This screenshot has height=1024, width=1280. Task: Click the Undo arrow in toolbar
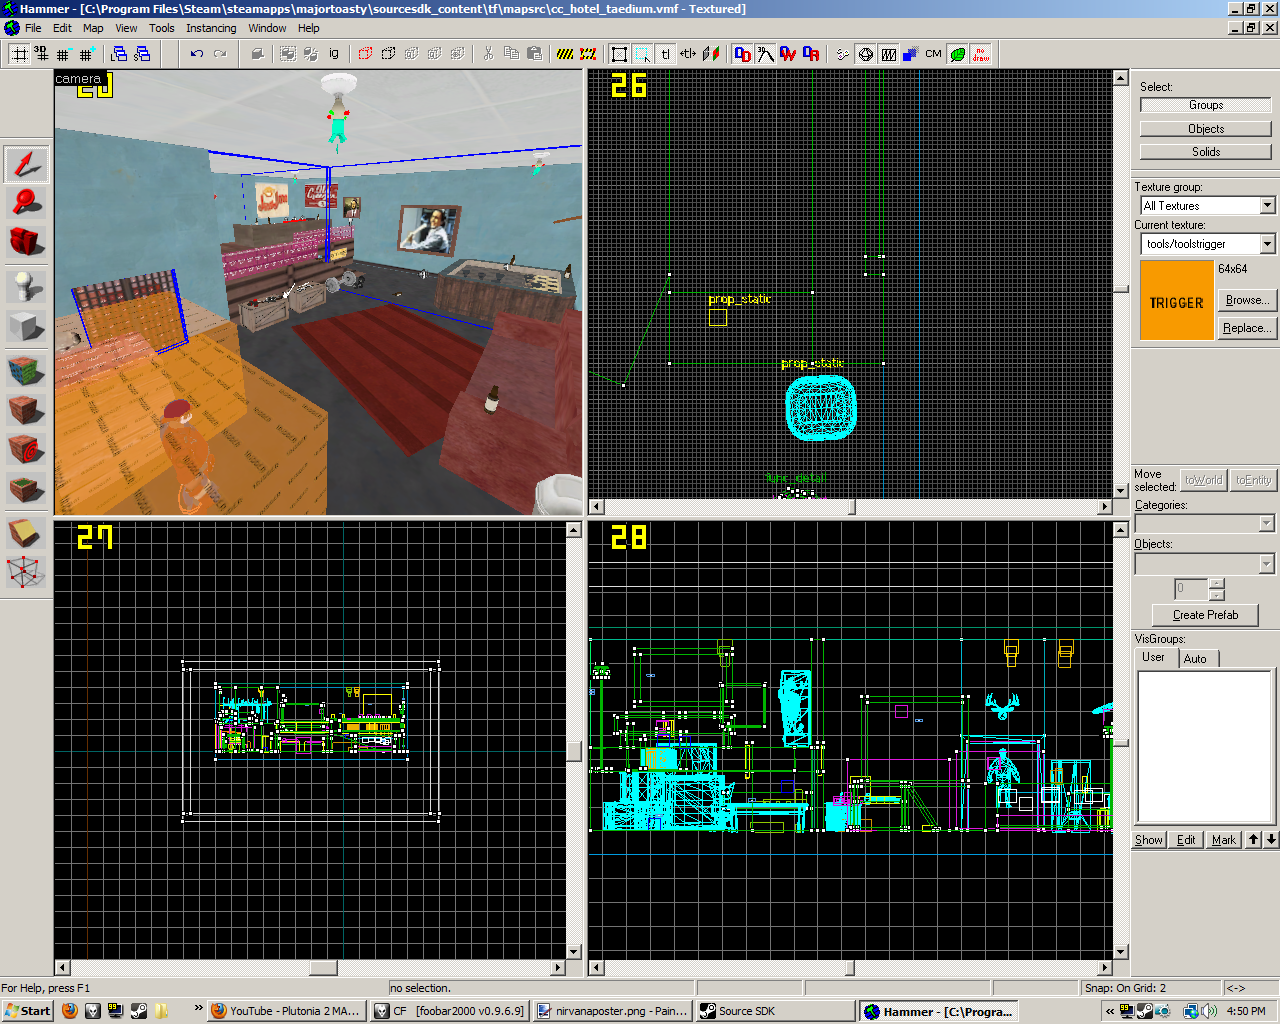[197, 54]
